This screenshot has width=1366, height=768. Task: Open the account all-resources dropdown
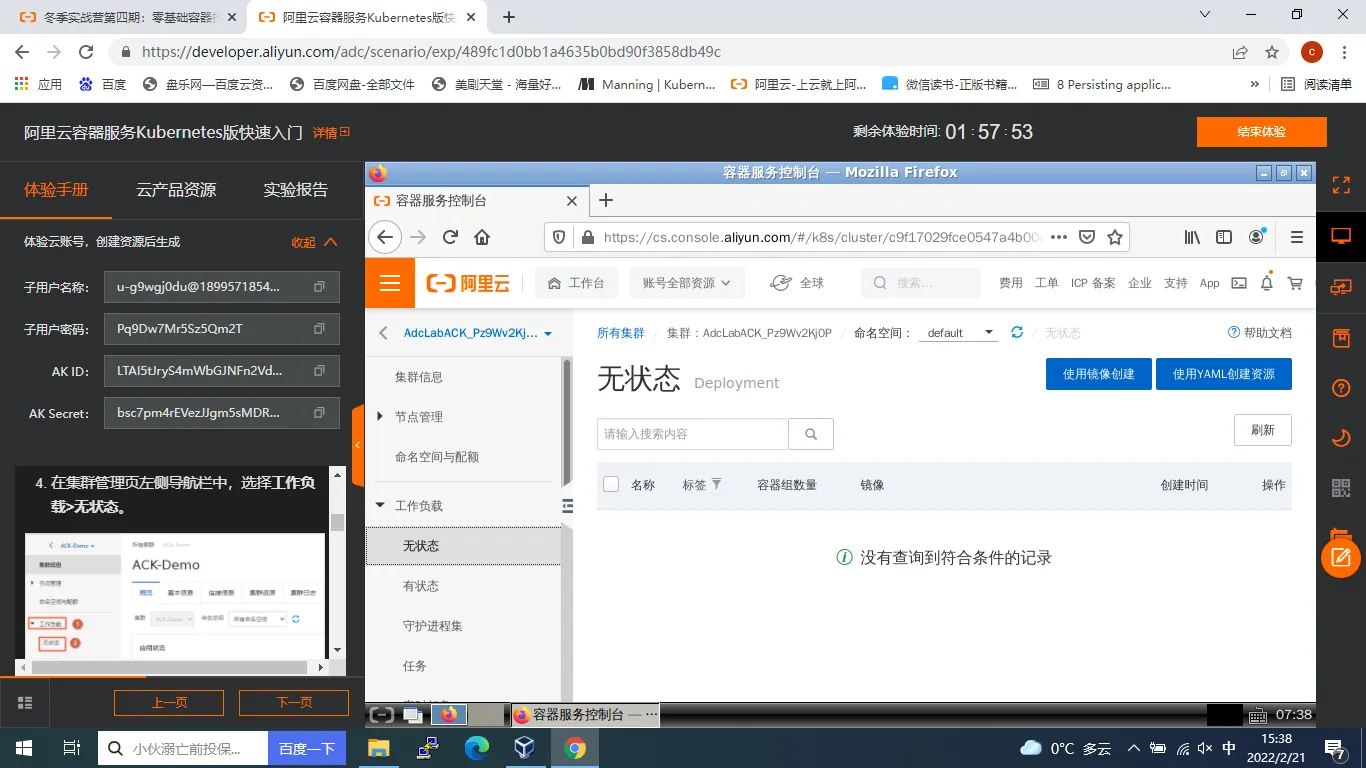pyautogui.click(x=687, y=283)
